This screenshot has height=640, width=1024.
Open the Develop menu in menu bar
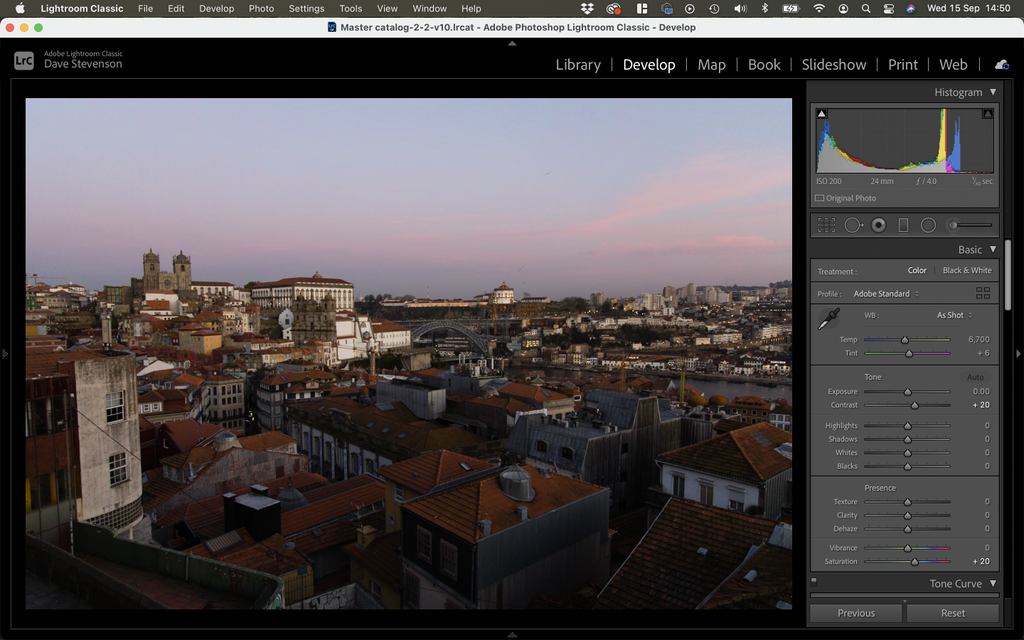tap(216, 8)
